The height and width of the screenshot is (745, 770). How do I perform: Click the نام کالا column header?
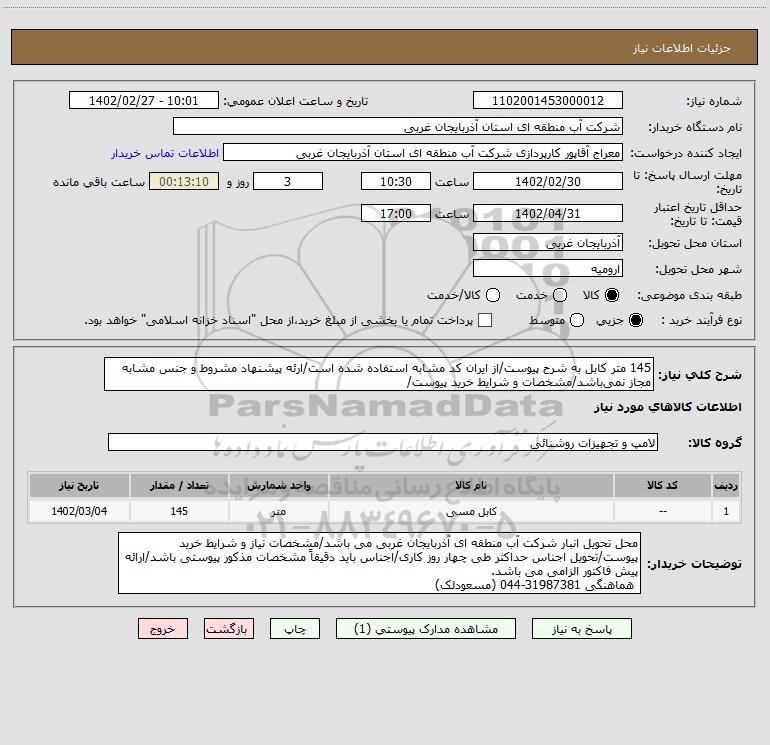[471, 485]
